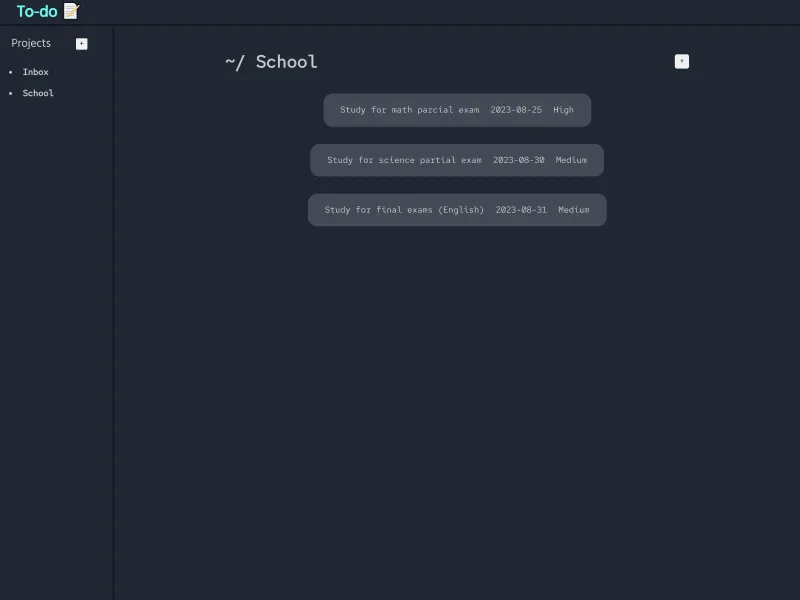
Task: Open the School project
Action: tap(38, 92)
